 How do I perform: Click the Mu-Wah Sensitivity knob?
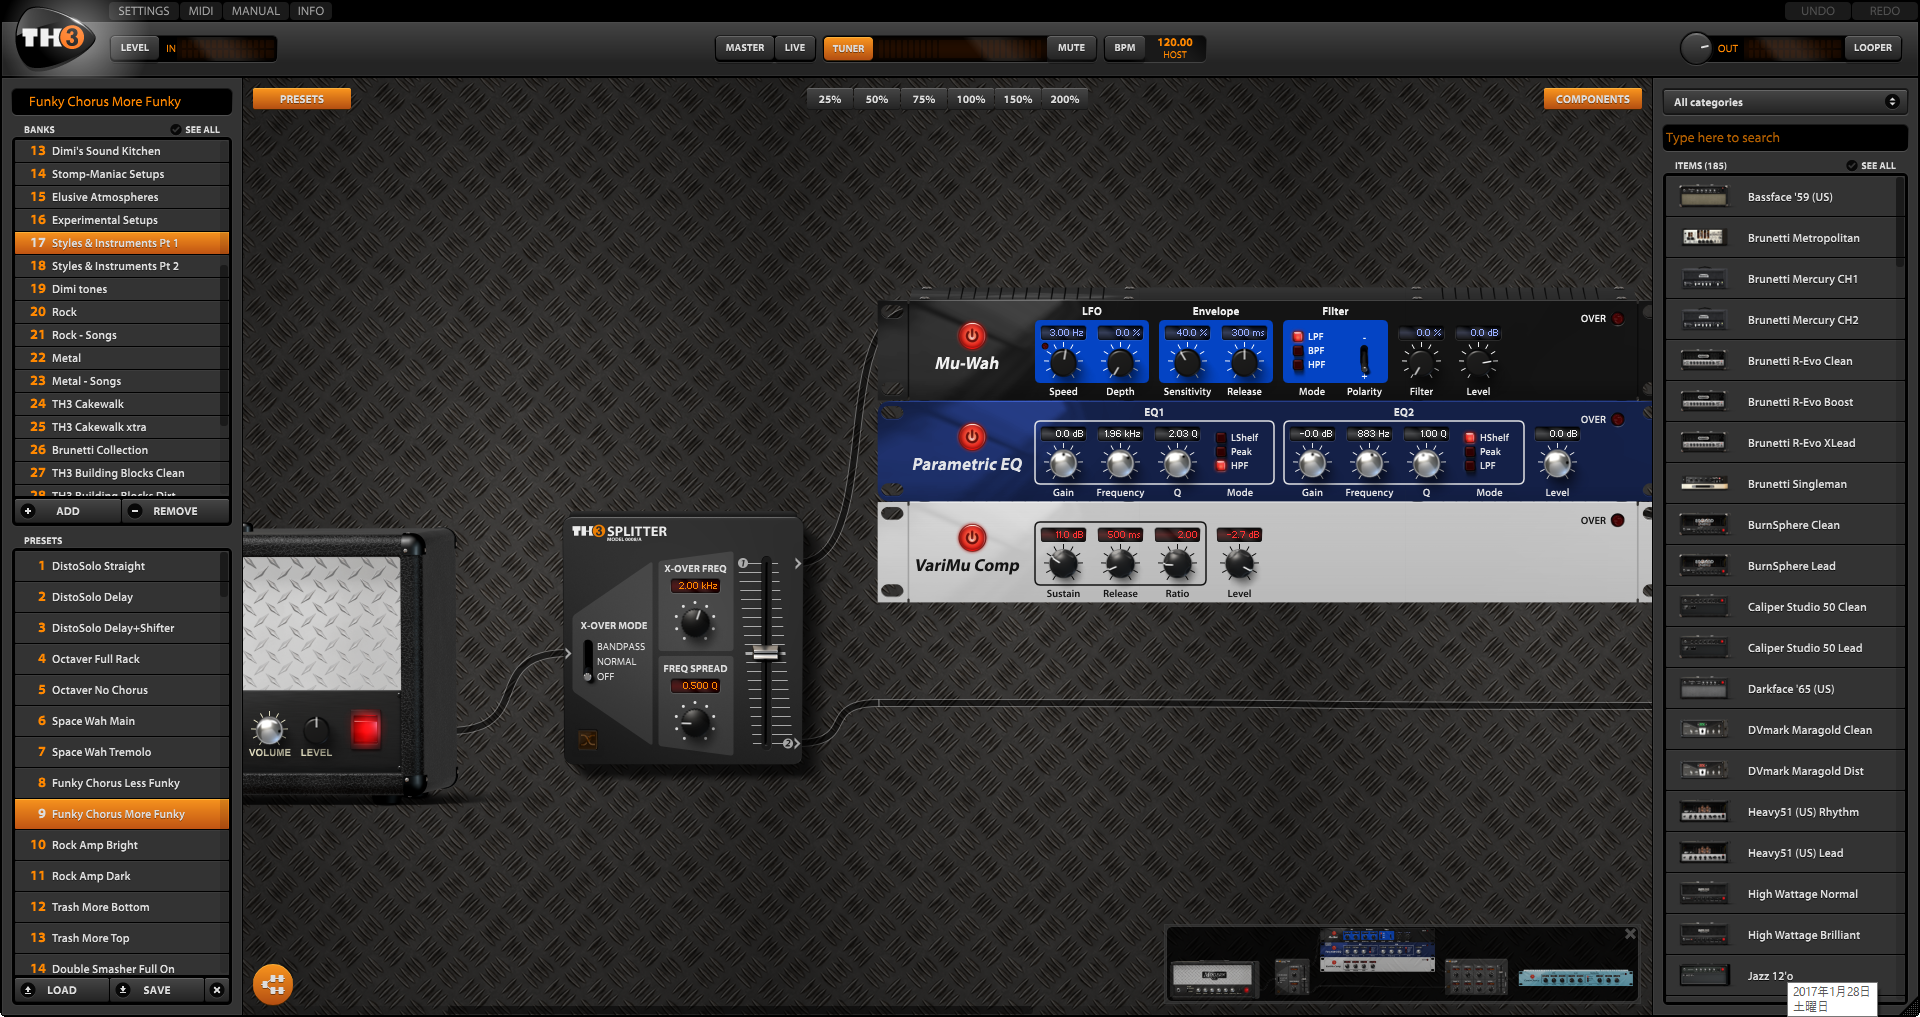pyautogui.click(x=1187, y=362)
